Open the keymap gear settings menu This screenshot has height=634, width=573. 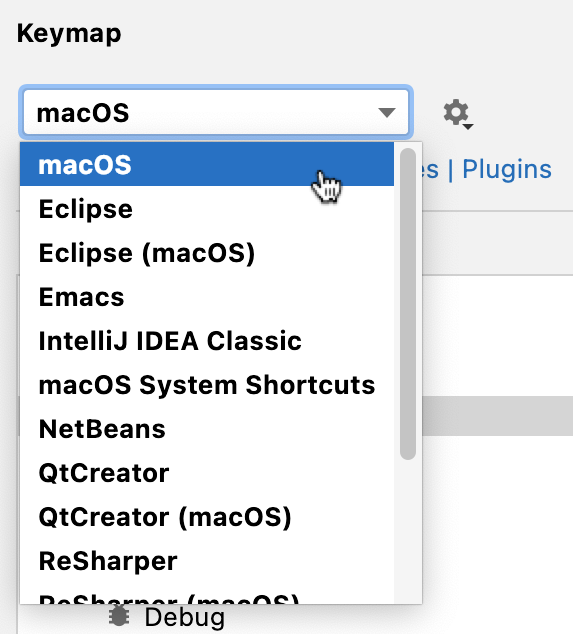457,114
